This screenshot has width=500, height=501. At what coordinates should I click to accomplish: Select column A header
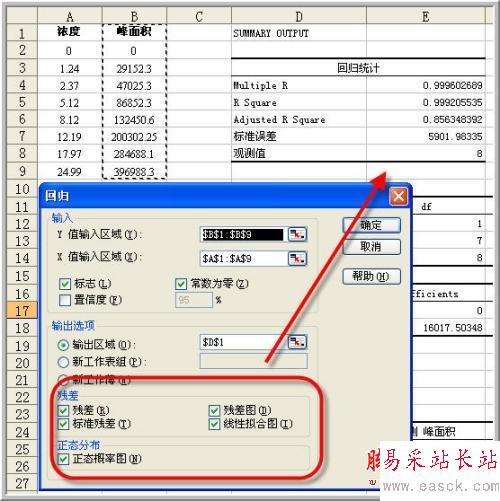pyautogui.click(x=70, y=16)
